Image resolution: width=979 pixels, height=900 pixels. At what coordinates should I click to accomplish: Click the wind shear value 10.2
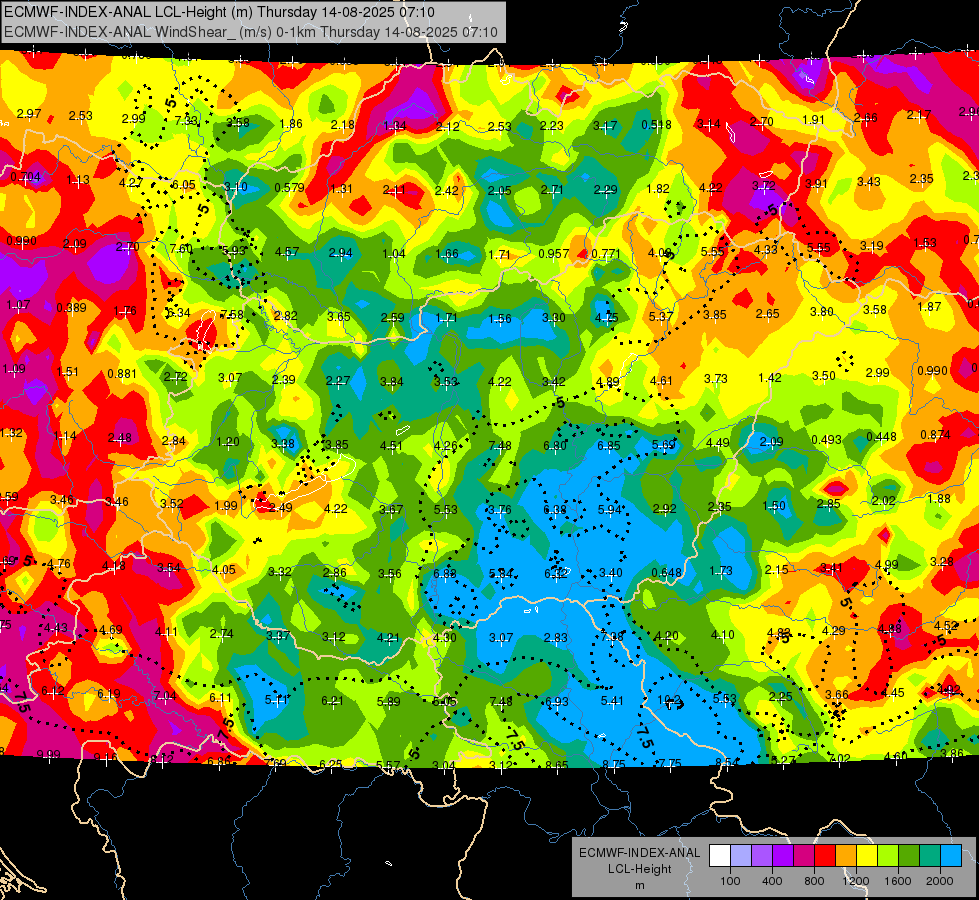669,700
